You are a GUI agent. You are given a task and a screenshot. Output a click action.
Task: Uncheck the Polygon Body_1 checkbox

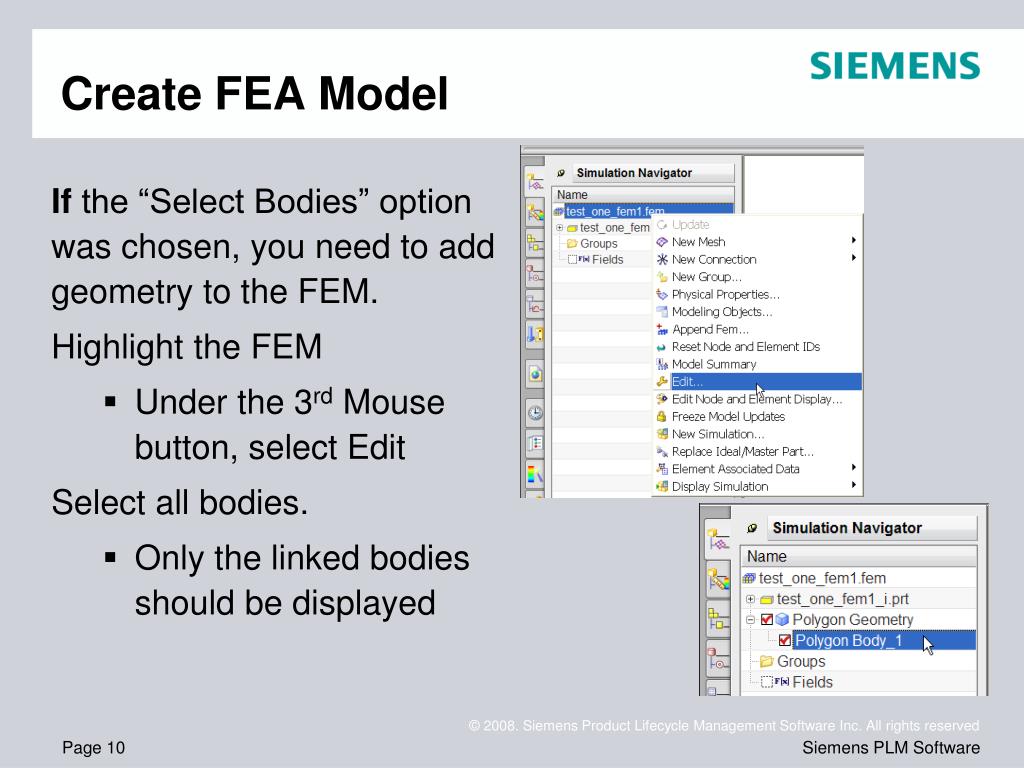coord(784,640)
